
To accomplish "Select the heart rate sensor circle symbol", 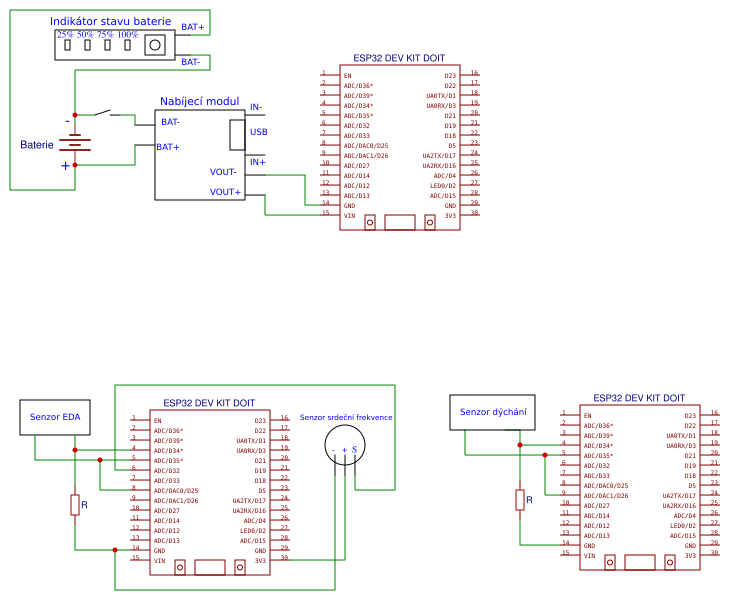I will tap(345, 445).
